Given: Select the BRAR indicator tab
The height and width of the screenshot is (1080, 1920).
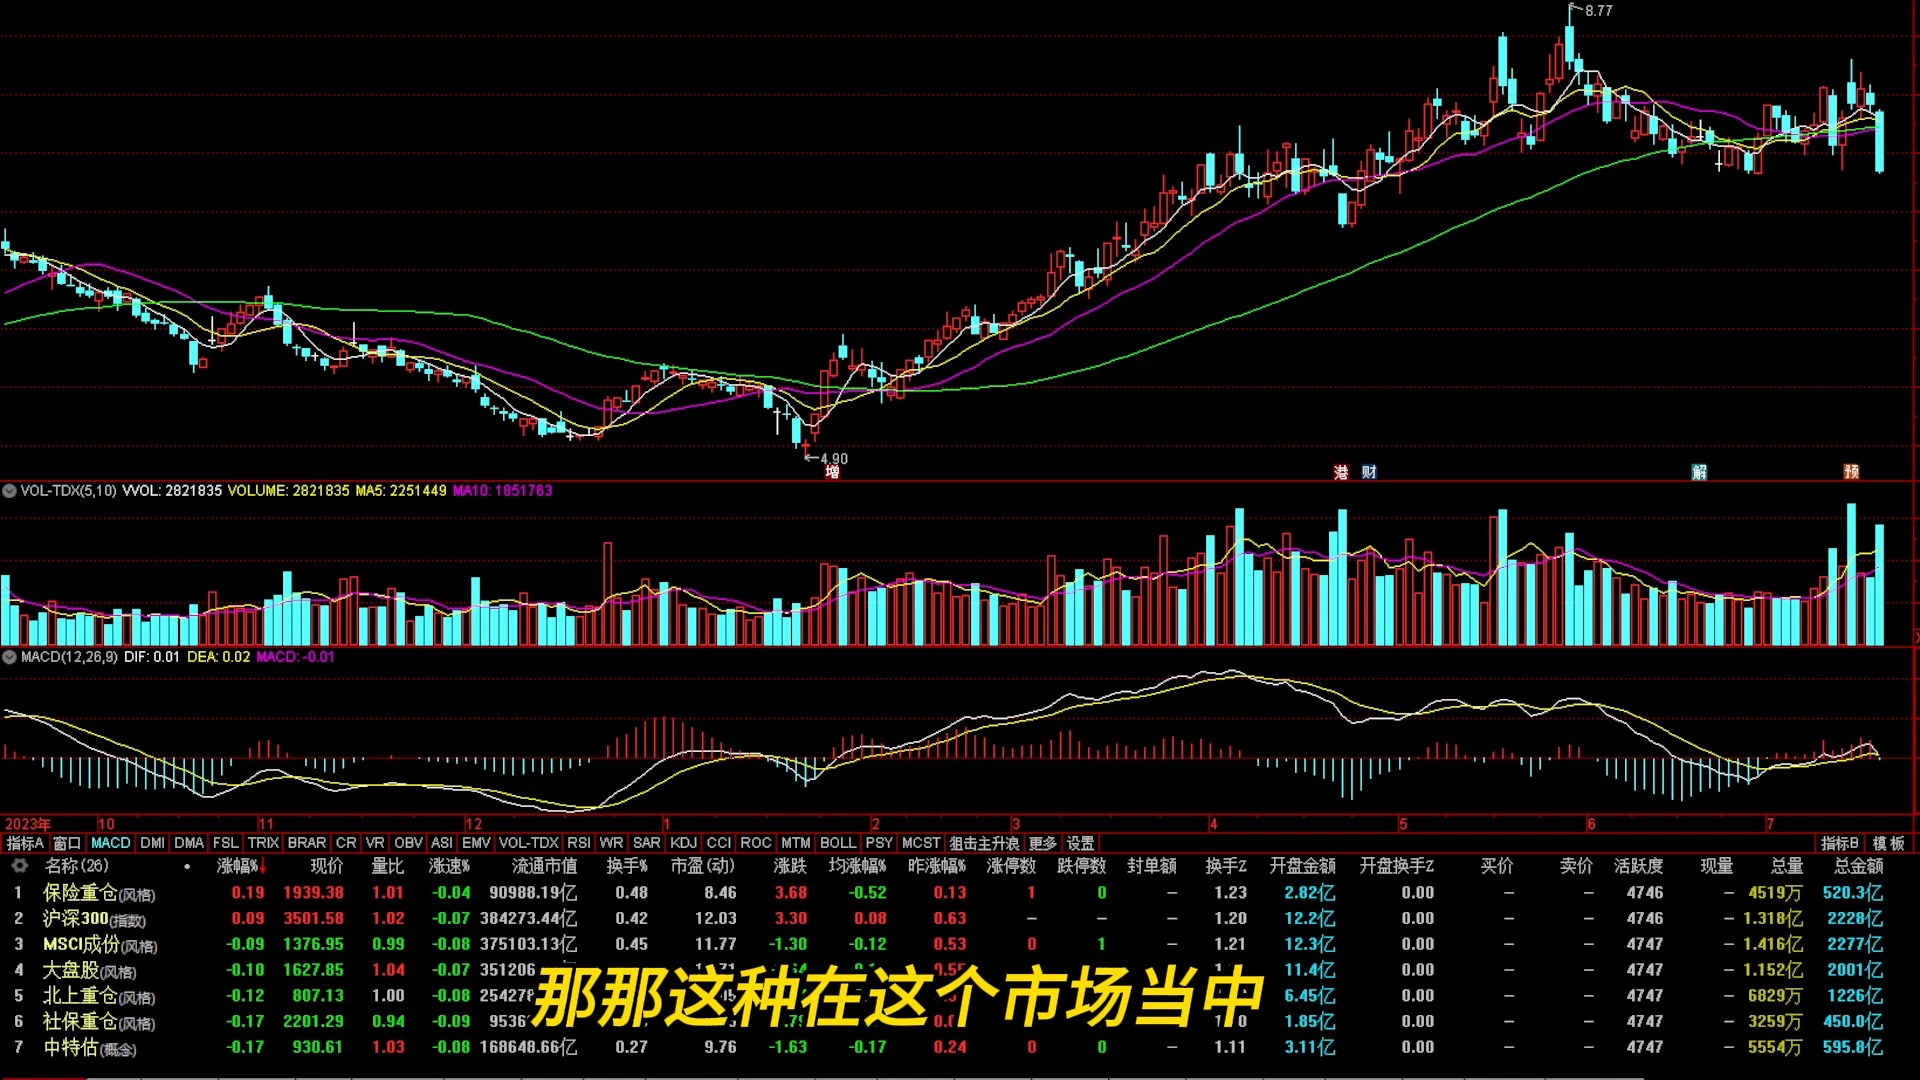Looking at the screenshot, I should [307, 843].
